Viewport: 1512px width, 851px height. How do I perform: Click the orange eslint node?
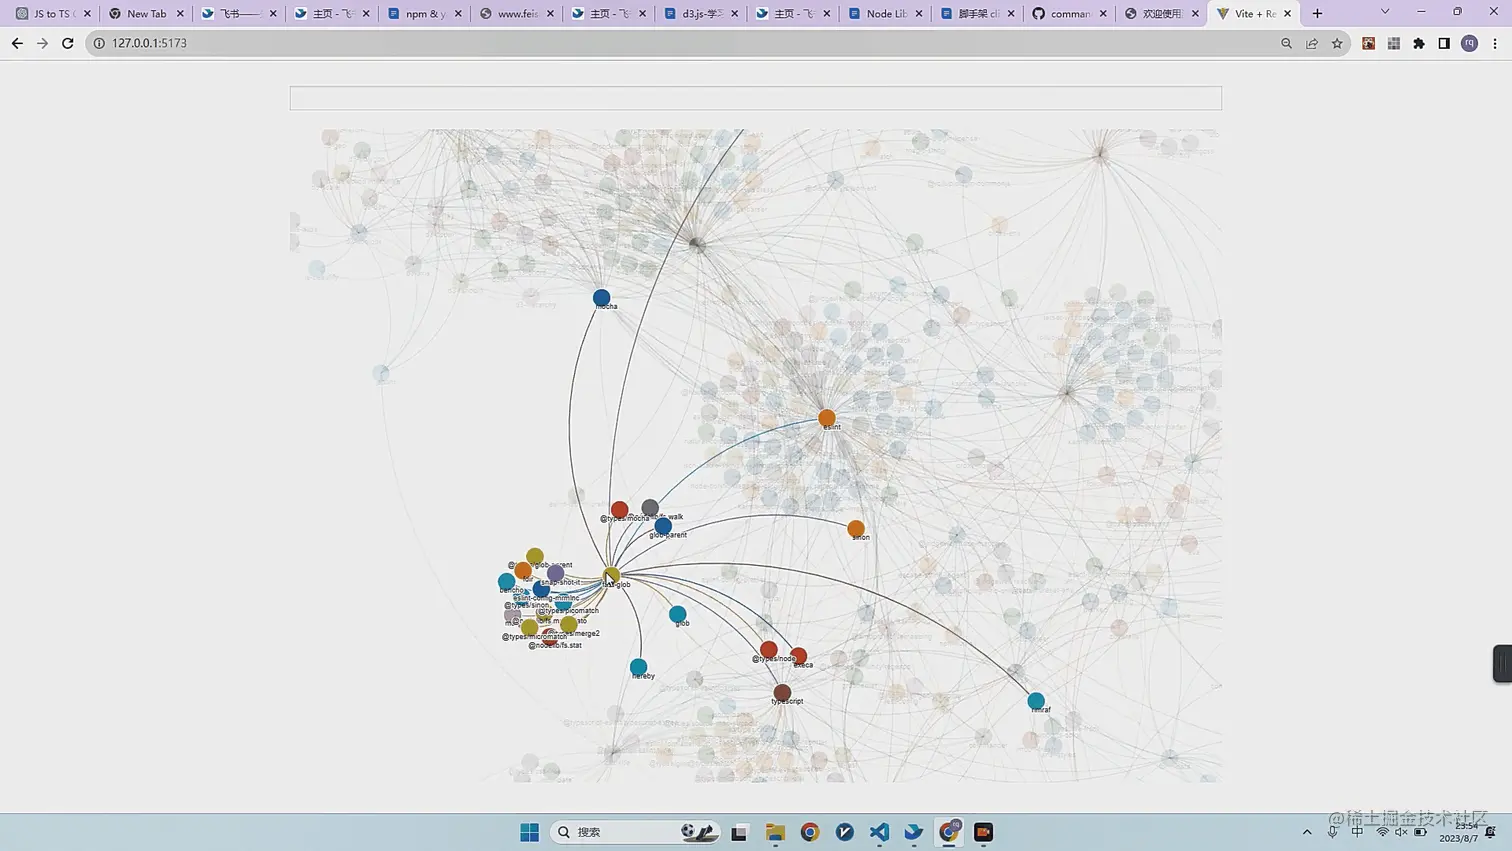(x=827, y=418)
